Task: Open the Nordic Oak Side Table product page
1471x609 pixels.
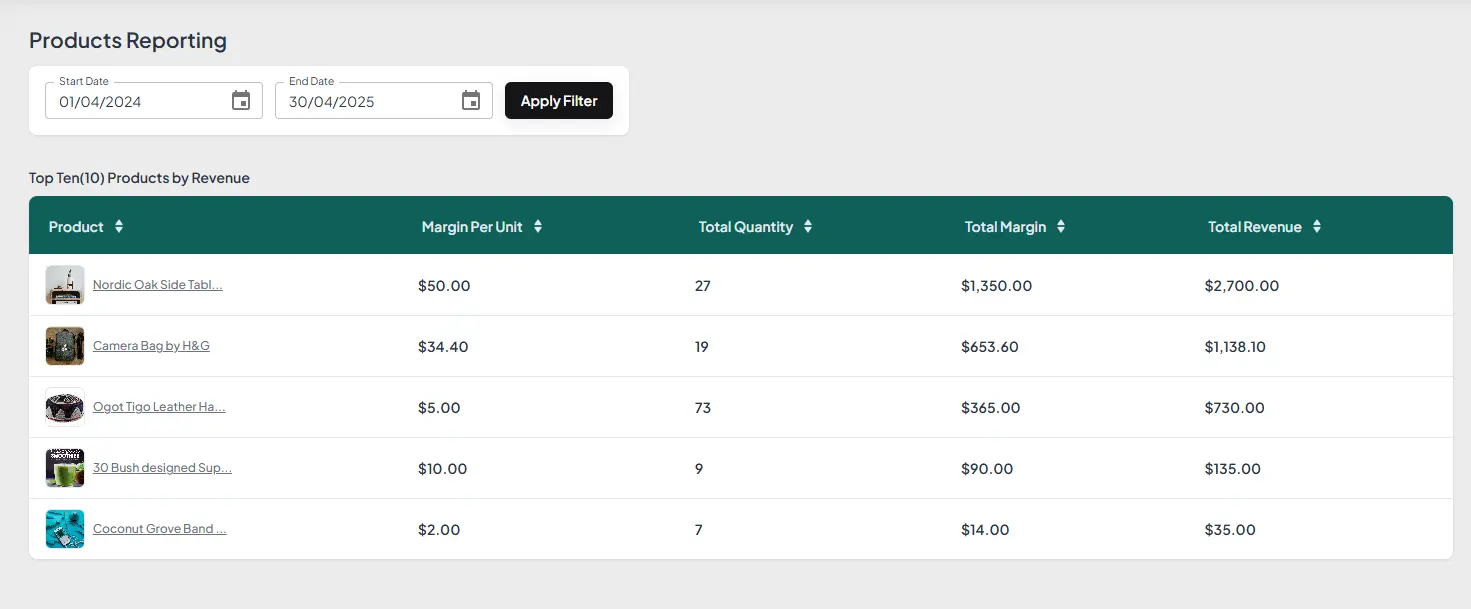Action: click(157, 285)
